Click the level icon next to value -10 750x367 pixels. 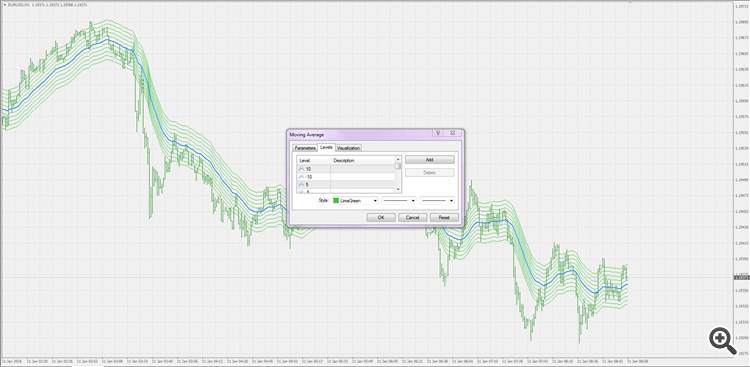tap(301, 177)
